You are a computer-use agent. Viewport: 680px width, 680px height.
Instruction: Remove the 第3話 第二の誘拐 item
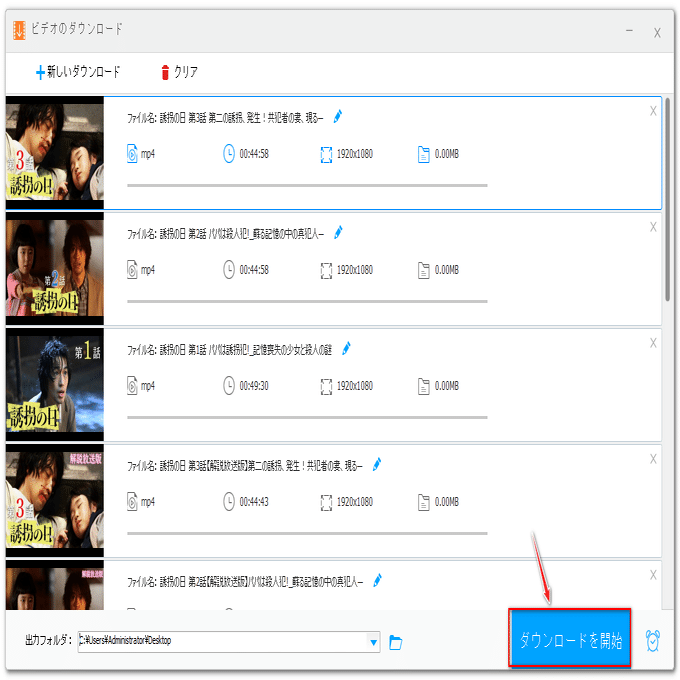click(653, 111)
